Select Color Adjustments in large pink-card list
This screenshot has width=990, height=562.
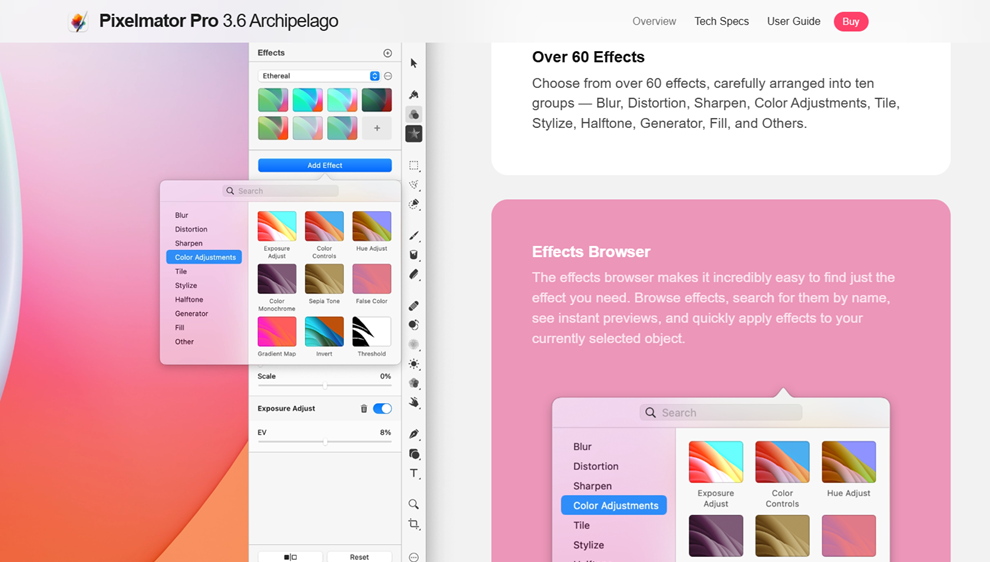[x=614, y=505]
